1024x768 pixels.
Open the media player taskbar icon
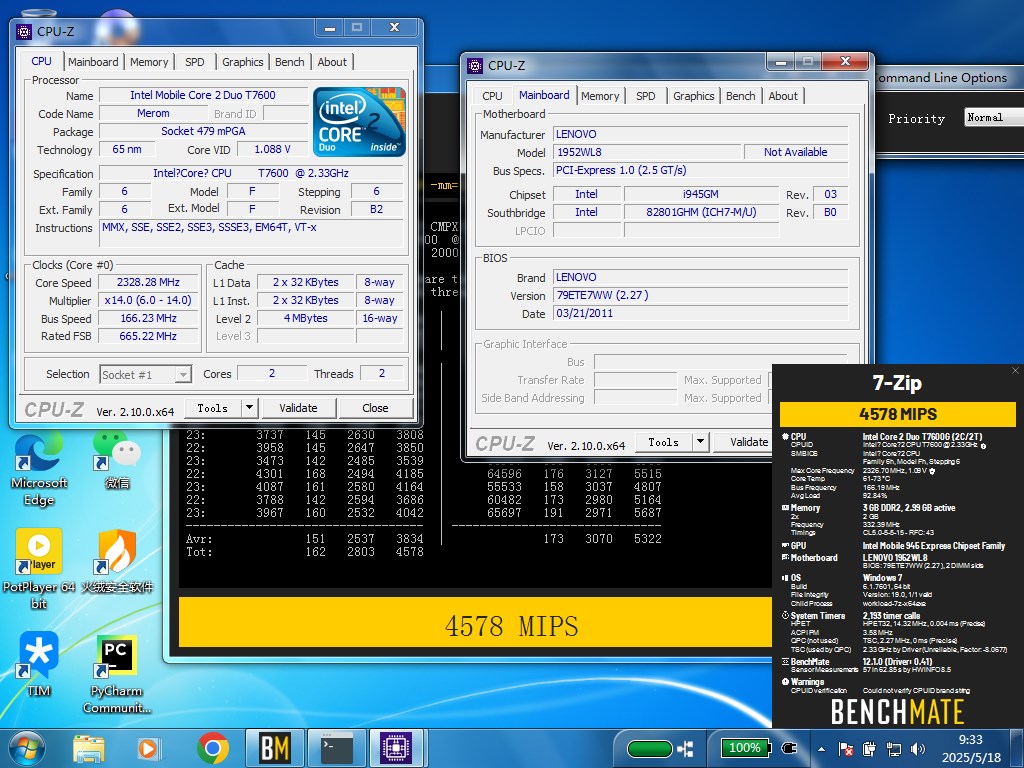(148, 748)
